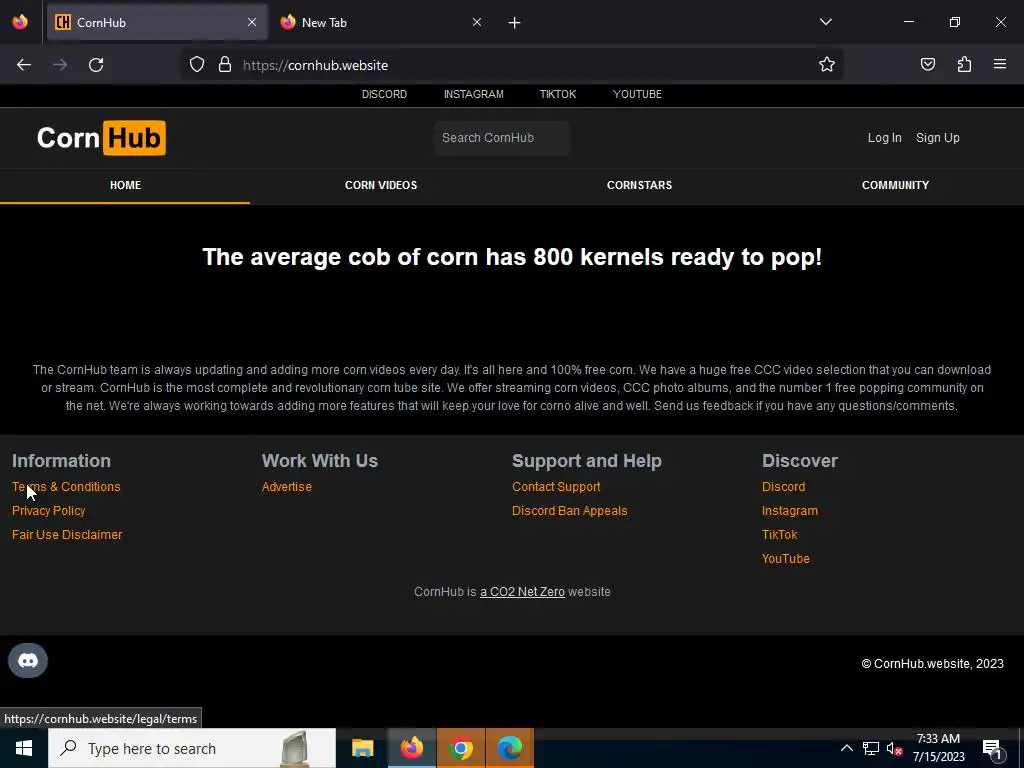Open the Fair Use Disclaimer link

pyautogui.click(x=67, y=535)
